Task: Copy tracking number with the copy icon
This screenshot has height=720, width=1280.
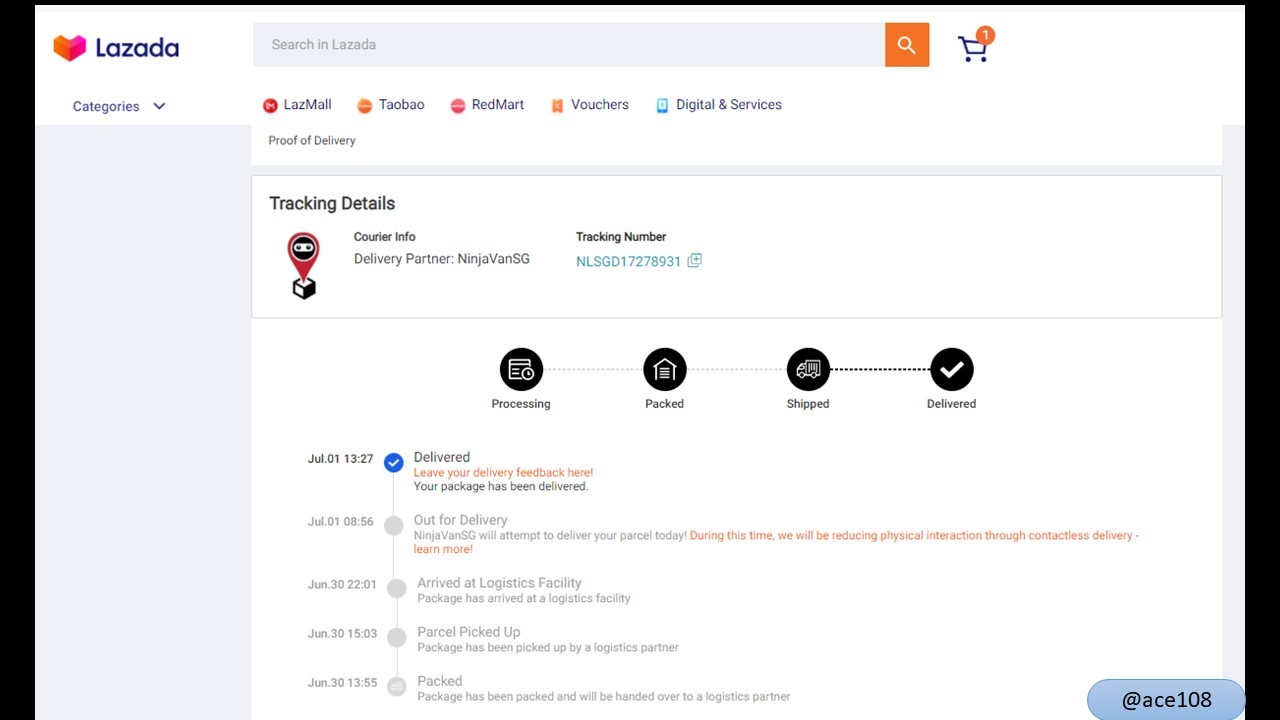Action: coord(695,261)
